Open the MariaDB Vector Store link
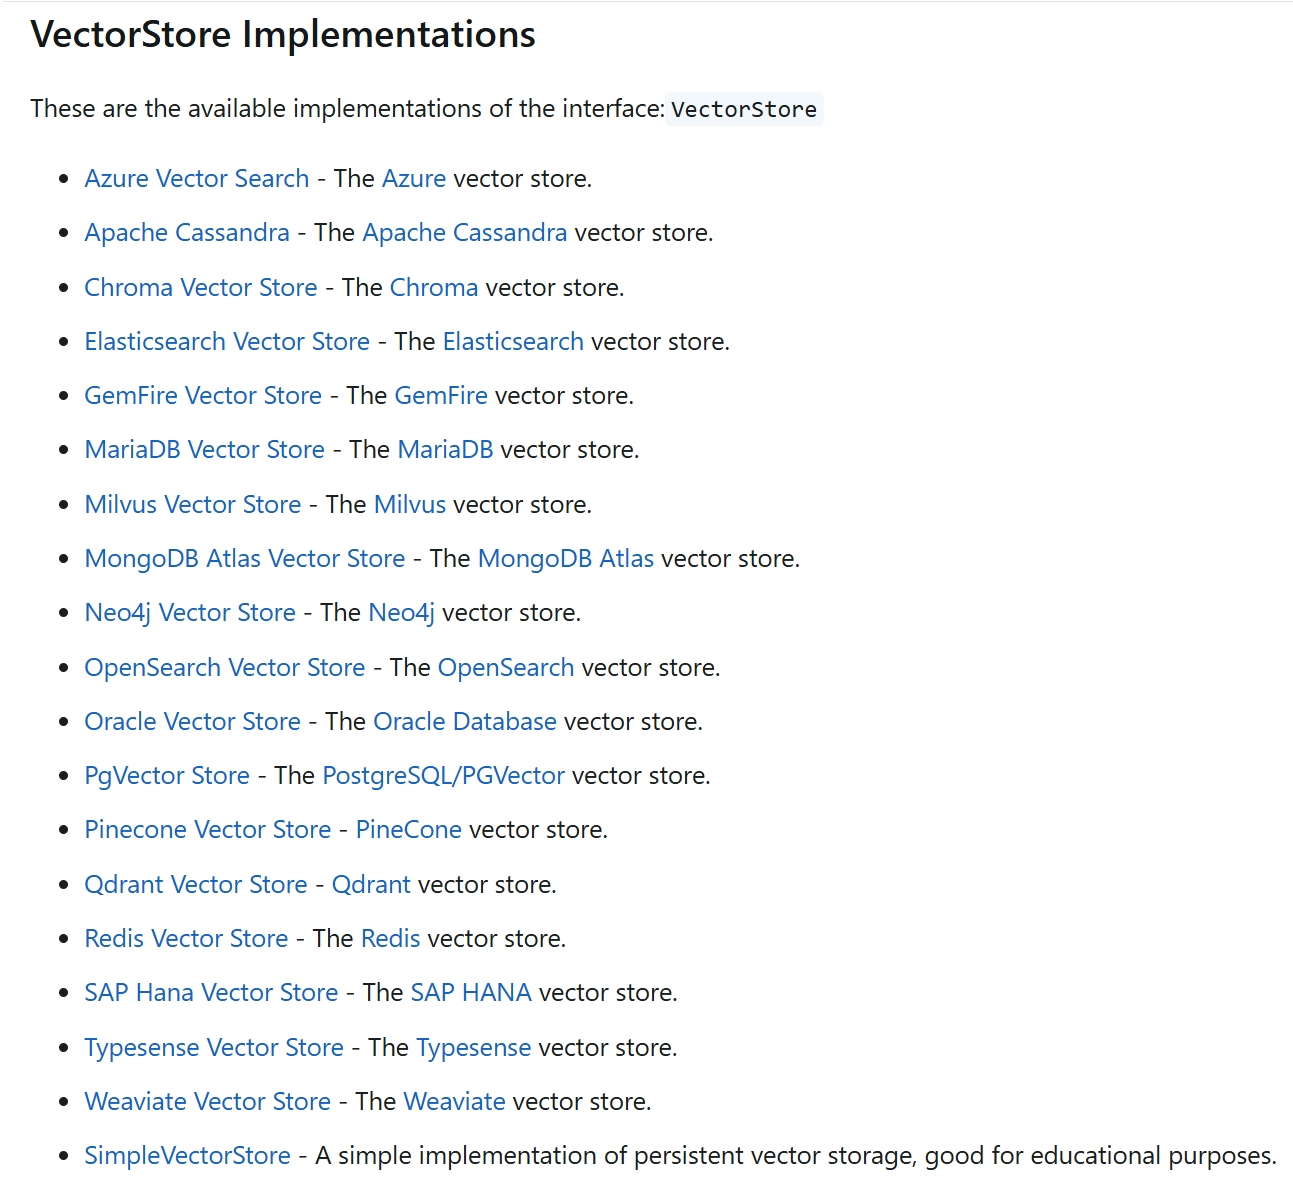The image size is (1293, 1191). click(x=205, y=450)
